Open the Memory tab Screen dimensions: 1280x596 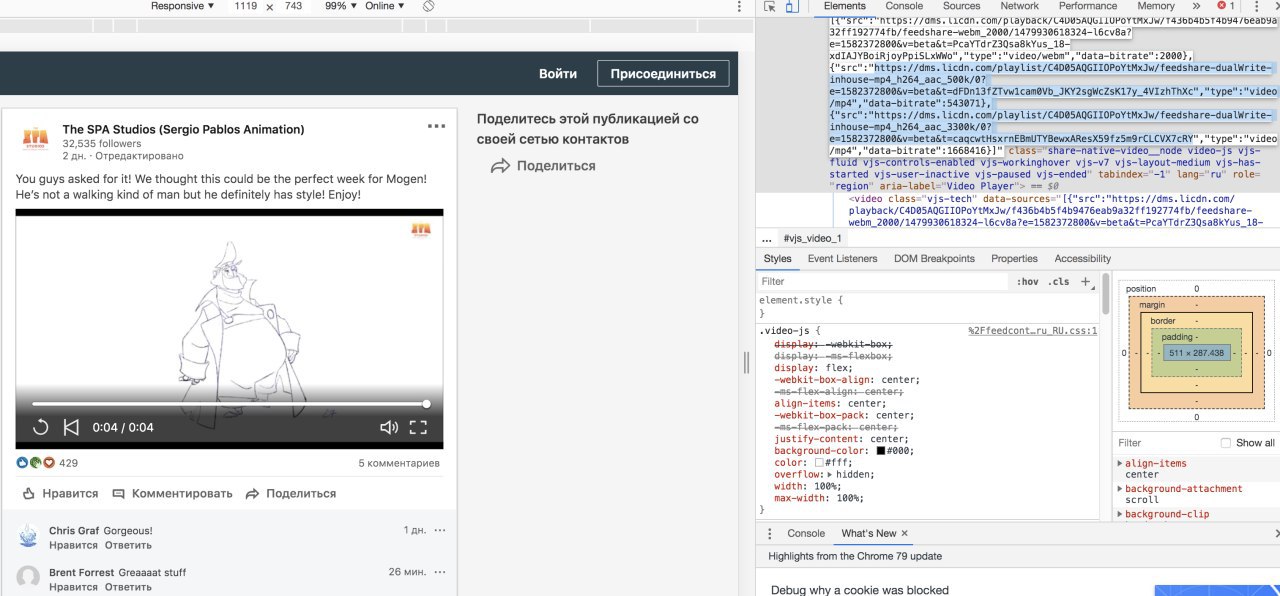[1155, 6]
